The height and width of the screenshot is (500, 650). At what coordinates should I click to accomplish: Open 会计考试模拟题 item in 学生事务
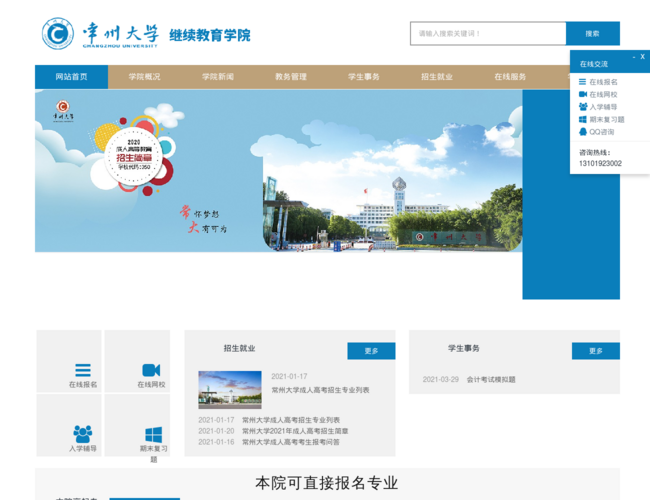click(x=491, y=379)
